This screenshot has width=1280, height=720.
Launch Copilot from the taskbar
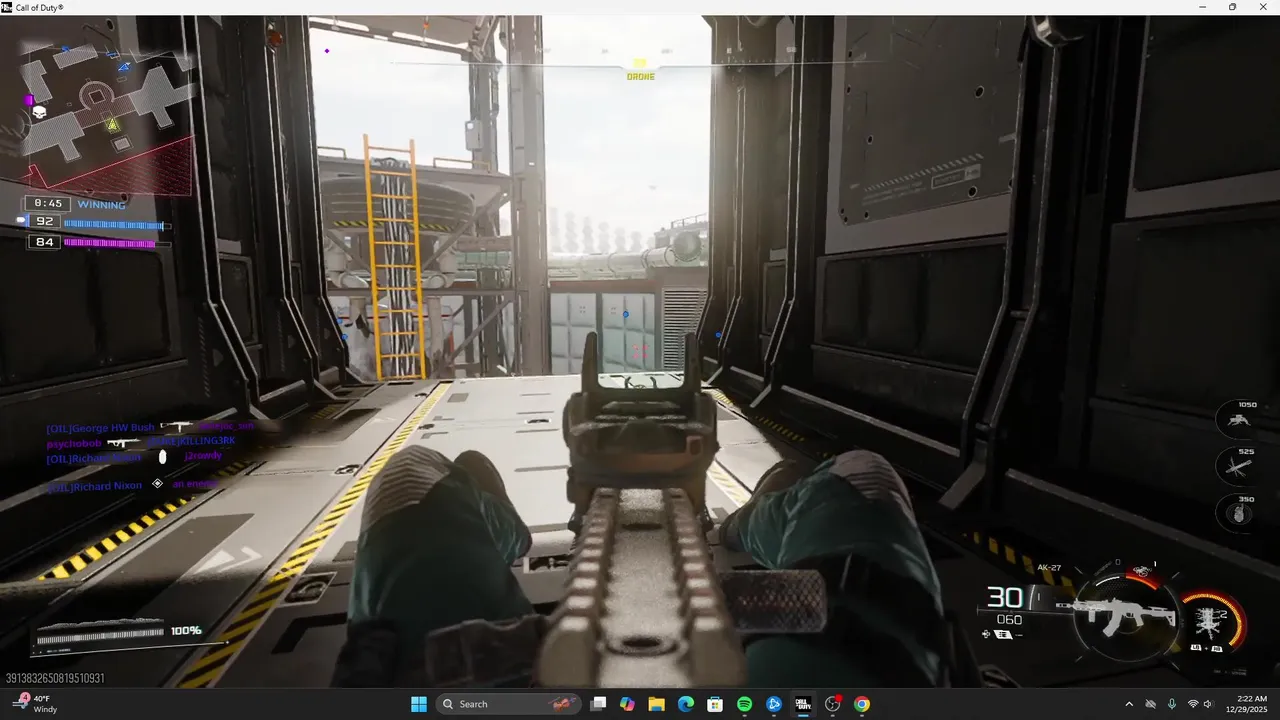click(x=627, y=704)
